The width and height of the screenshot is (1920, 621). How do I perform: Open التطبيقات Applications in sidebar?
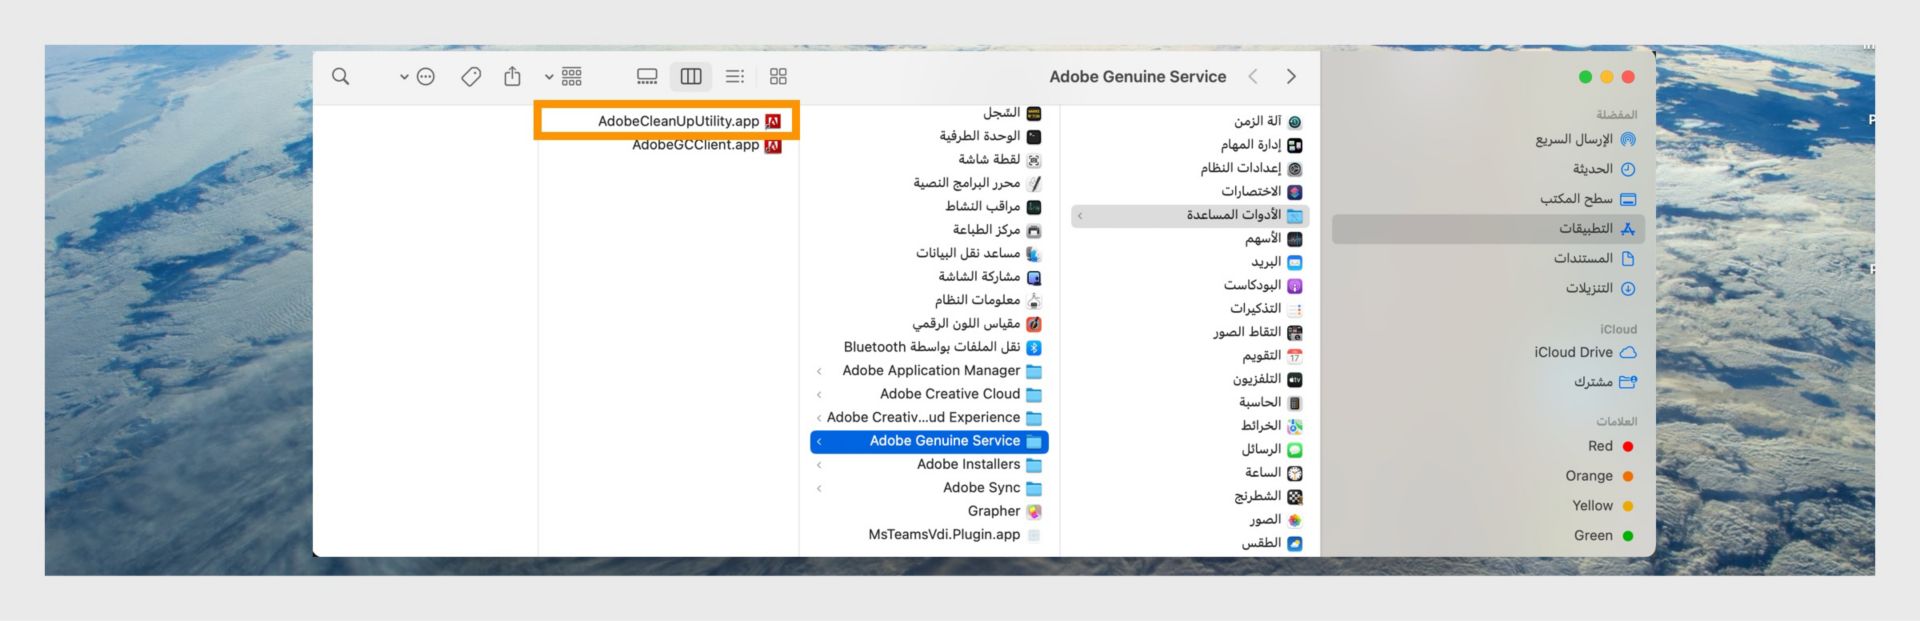pyautogui.click(x=1489, y=229)
